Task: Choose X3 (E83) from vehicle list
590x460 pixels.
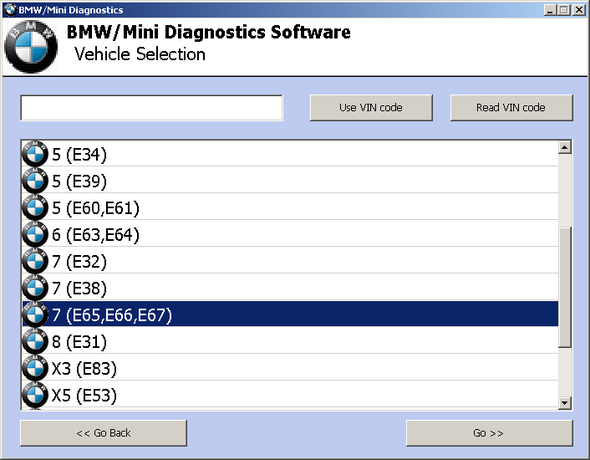Action: (x=290, y=367)
